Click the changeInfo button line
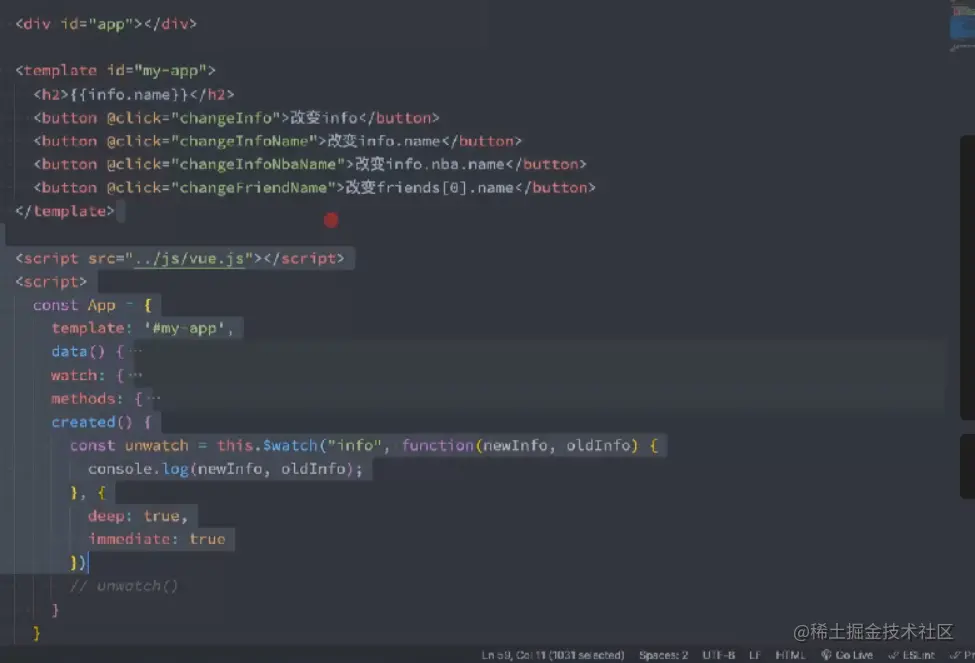The height and width of the screenshot is (663, 975). point(236,118)
